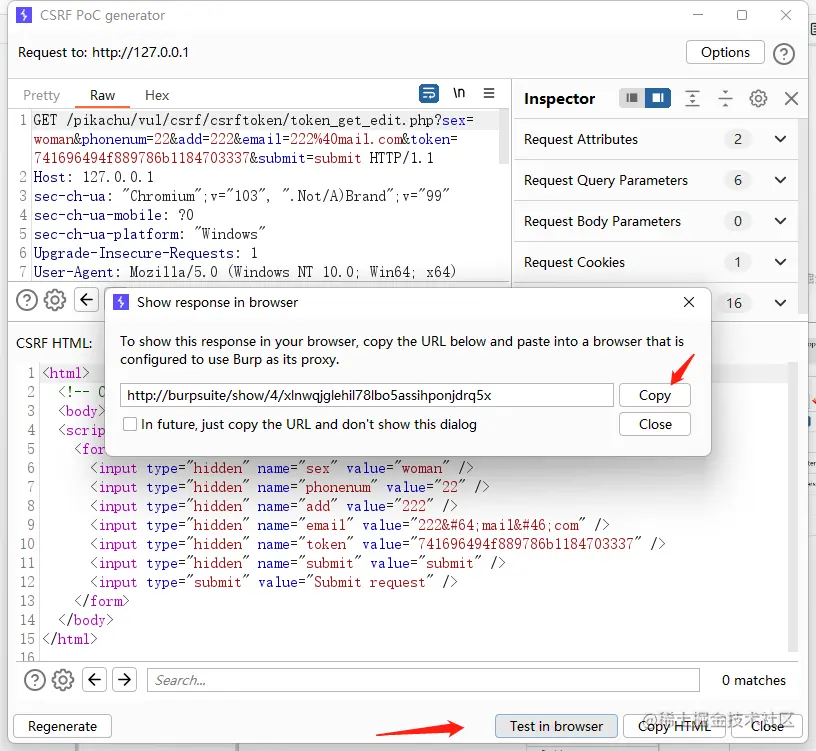Click the Submit request input line
The image size is (816, 751).
[x=274, y=582]
